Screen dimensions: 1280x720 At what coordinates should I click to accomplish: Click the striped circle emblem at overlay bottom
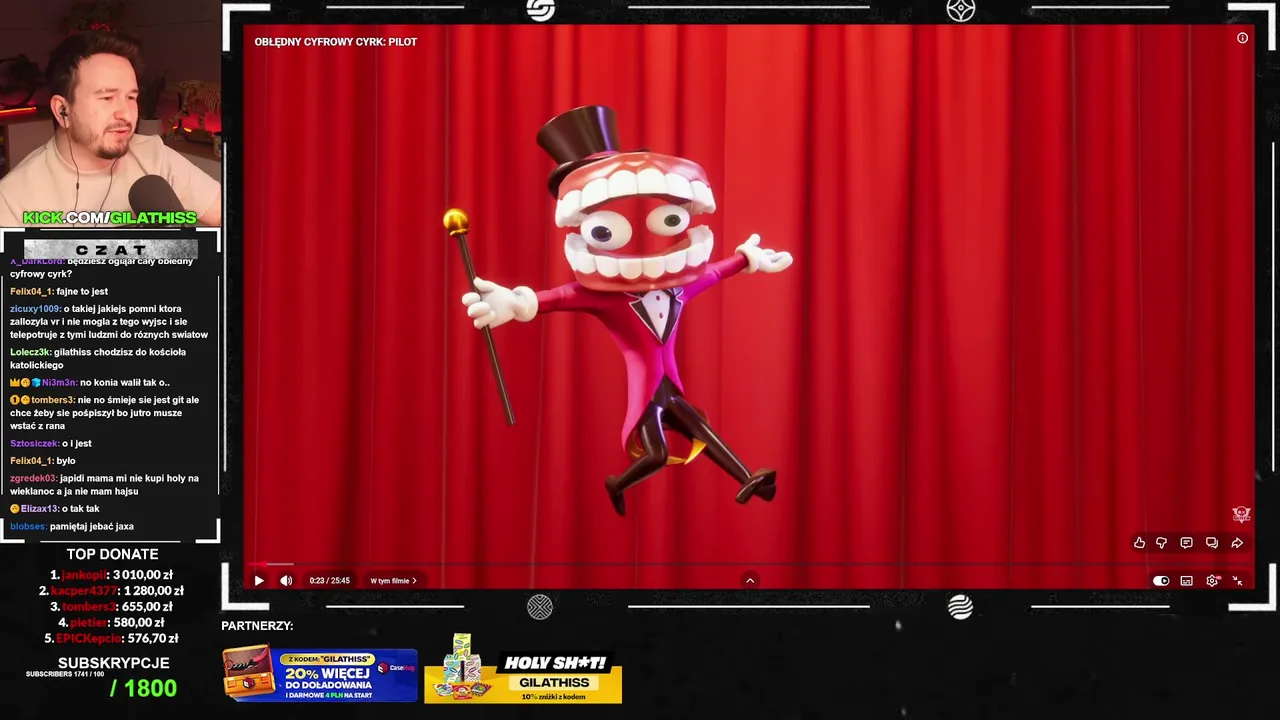pos(960,607)
